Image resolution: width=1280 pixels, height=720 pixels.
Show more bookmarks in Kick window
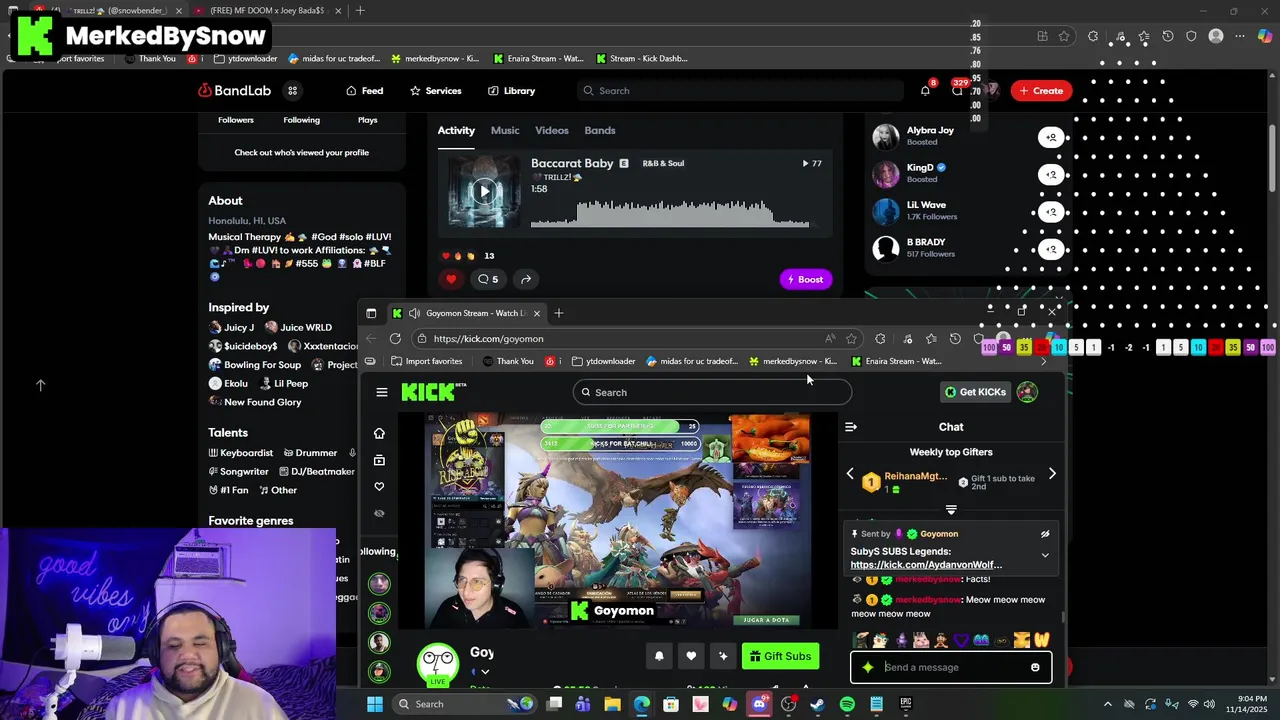tap(1044, 361)
